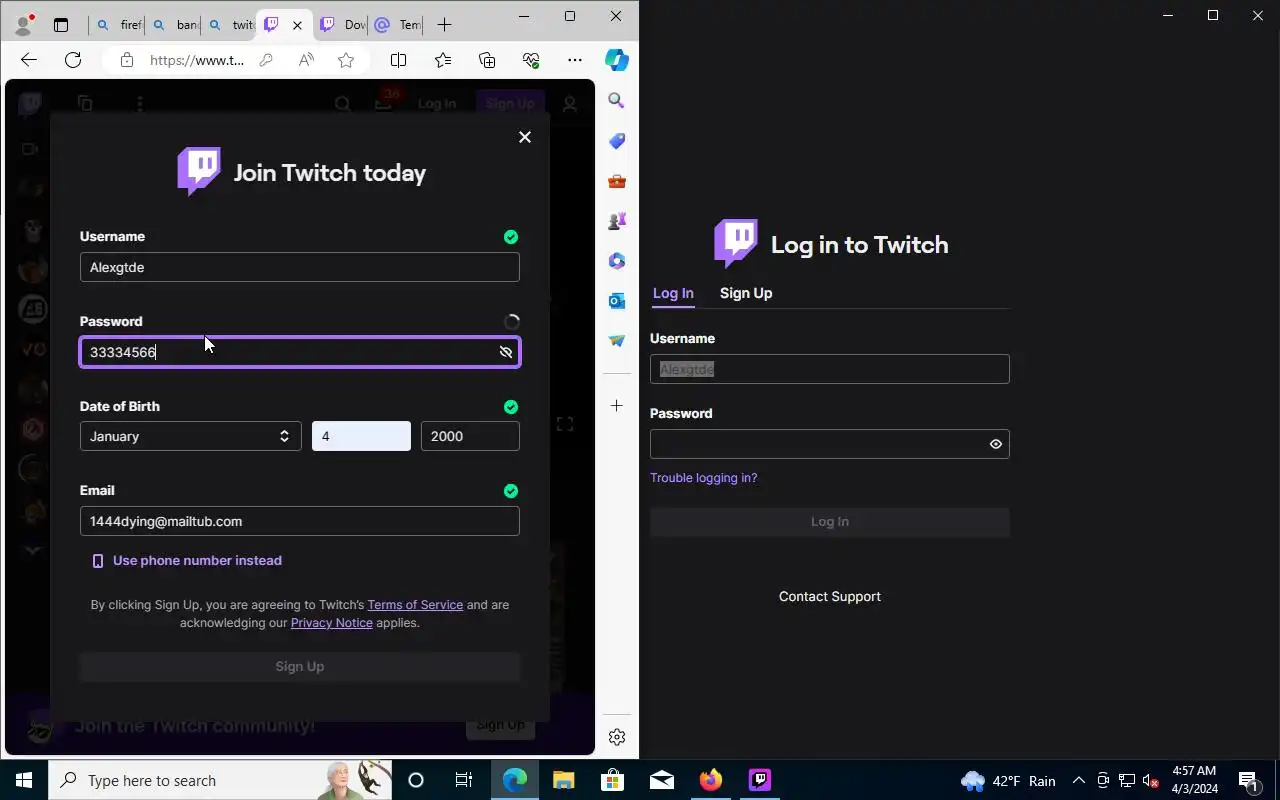Viewport: 1280px width, 800px height.
Task: Open a new Edge tab
Action: [x=445, y=25]
